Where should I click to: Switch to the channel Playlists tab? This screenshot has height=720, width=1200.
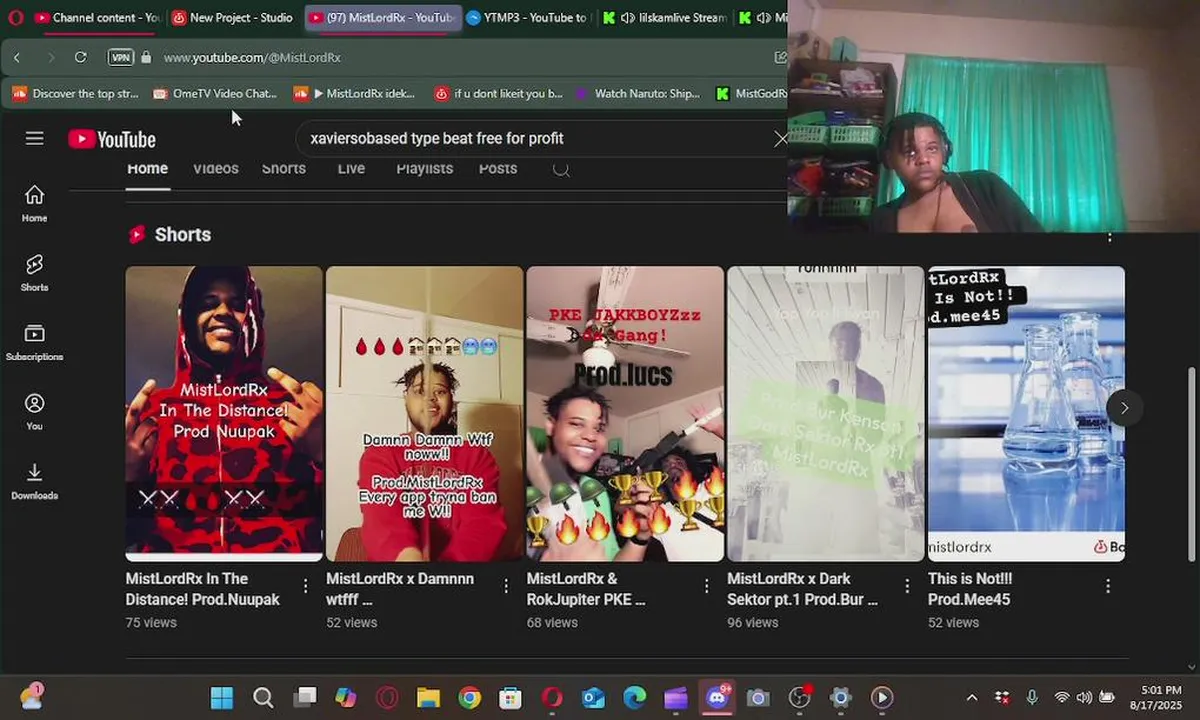coord(425,168)
